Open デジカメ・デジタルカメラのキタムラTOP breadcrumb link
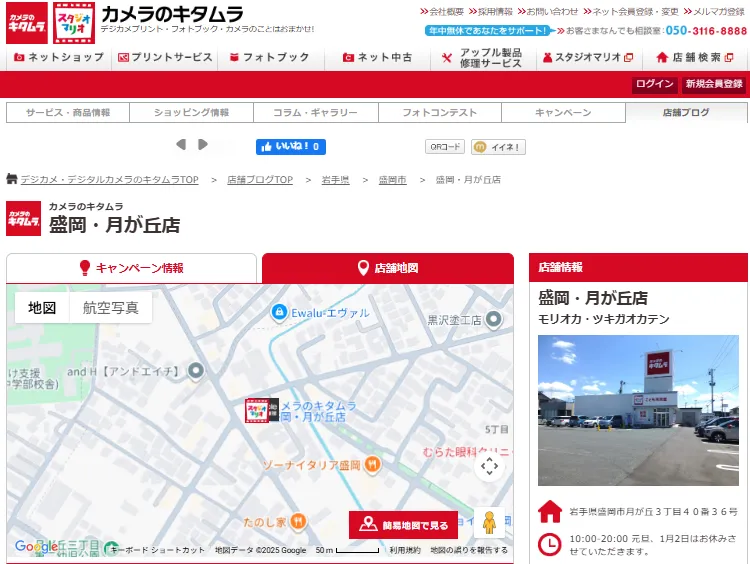 coord(110,180)
